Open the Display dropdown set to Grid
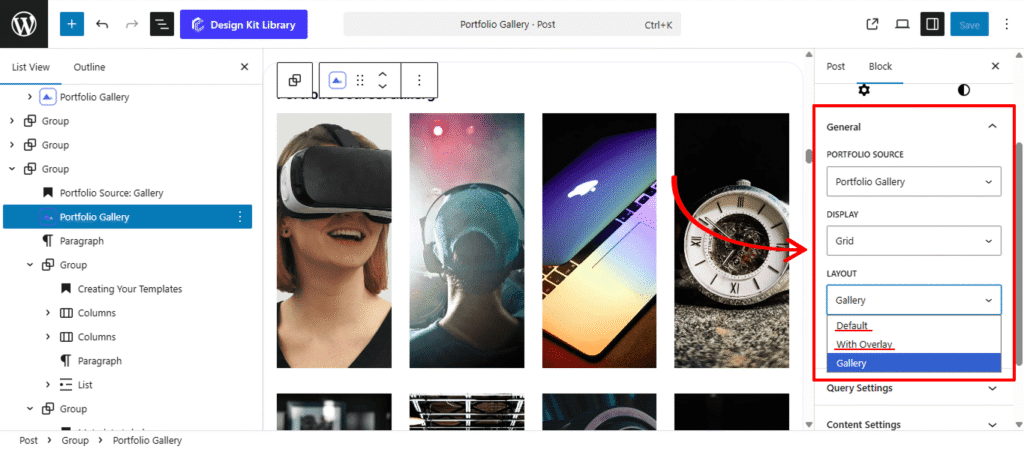The image size is (1024, 449). tap(914, 241)
